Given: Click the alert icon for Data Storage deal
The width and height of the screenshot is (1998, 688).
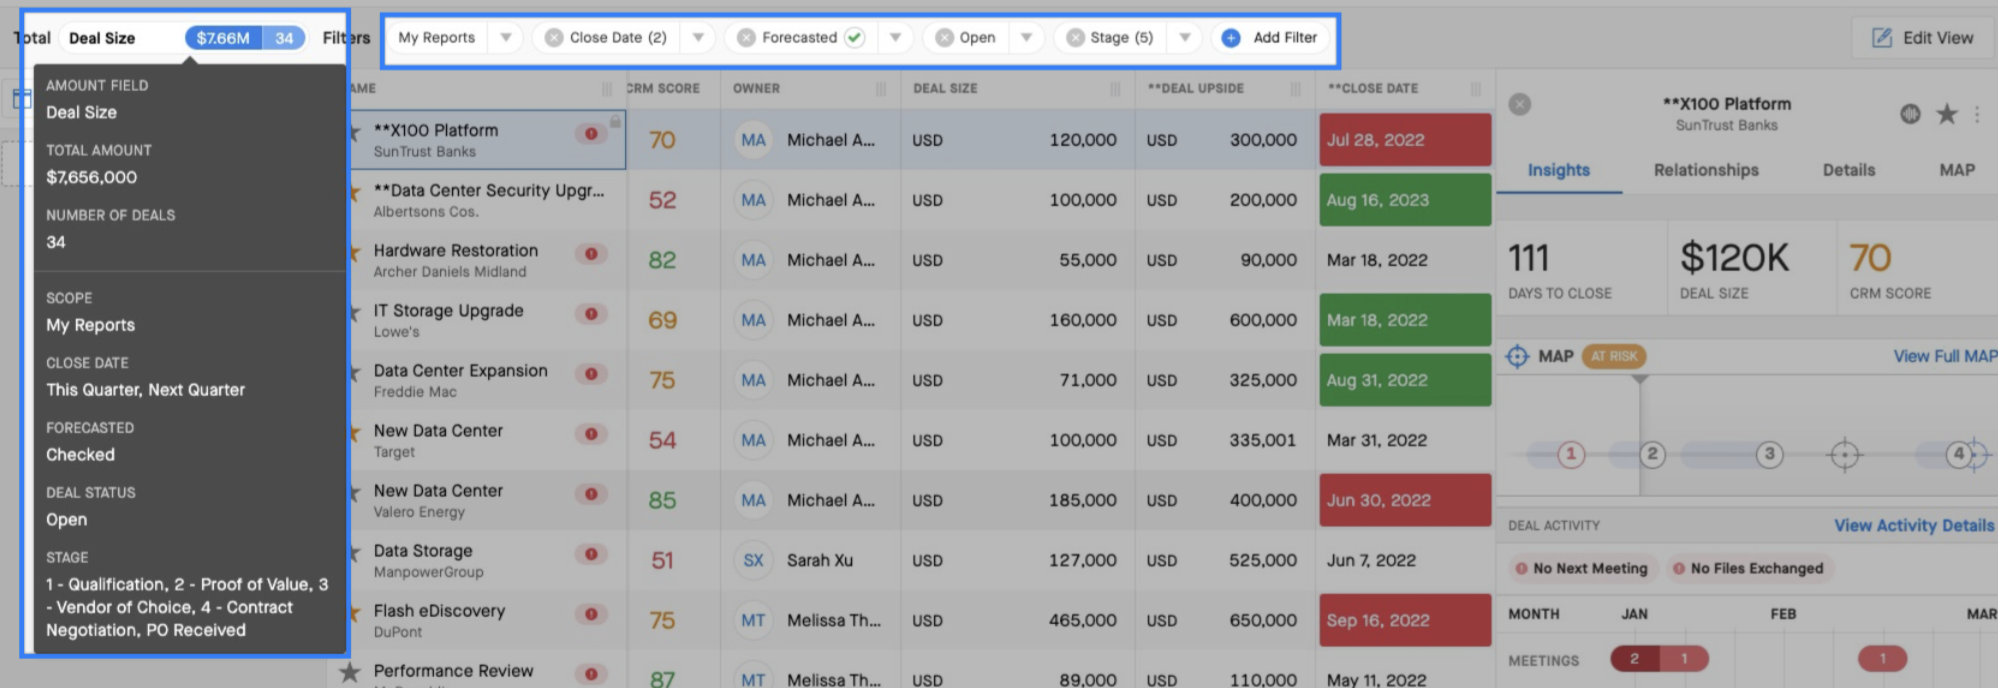Looking at the screenshot, I should coord(591,554).
